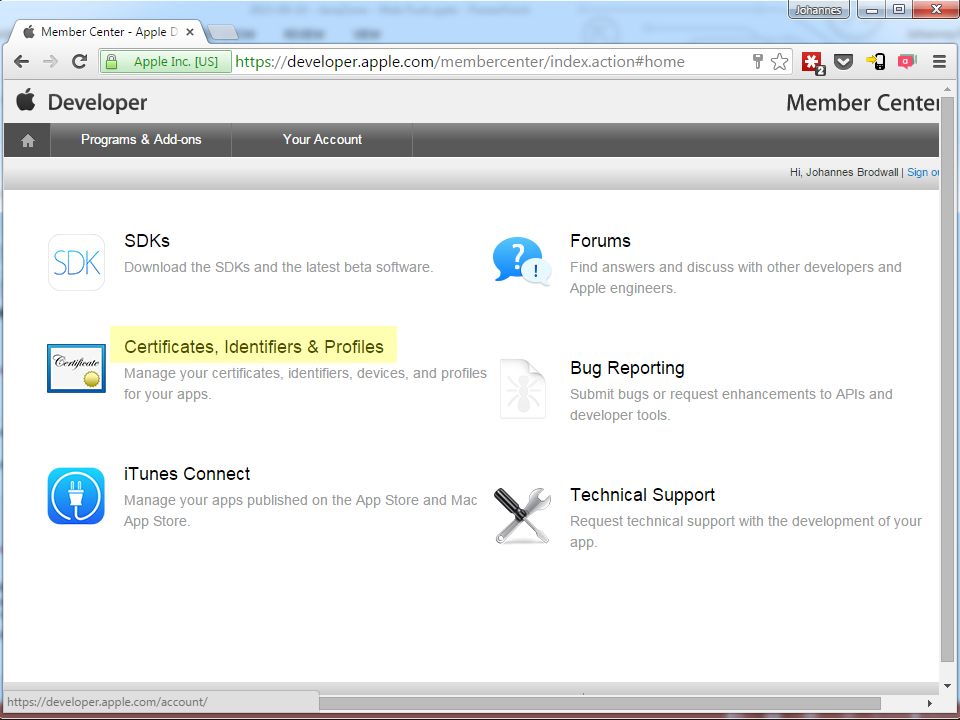
Task: Click the browser forward arrow
Action: pyautogui.click(x=50, y=61)
